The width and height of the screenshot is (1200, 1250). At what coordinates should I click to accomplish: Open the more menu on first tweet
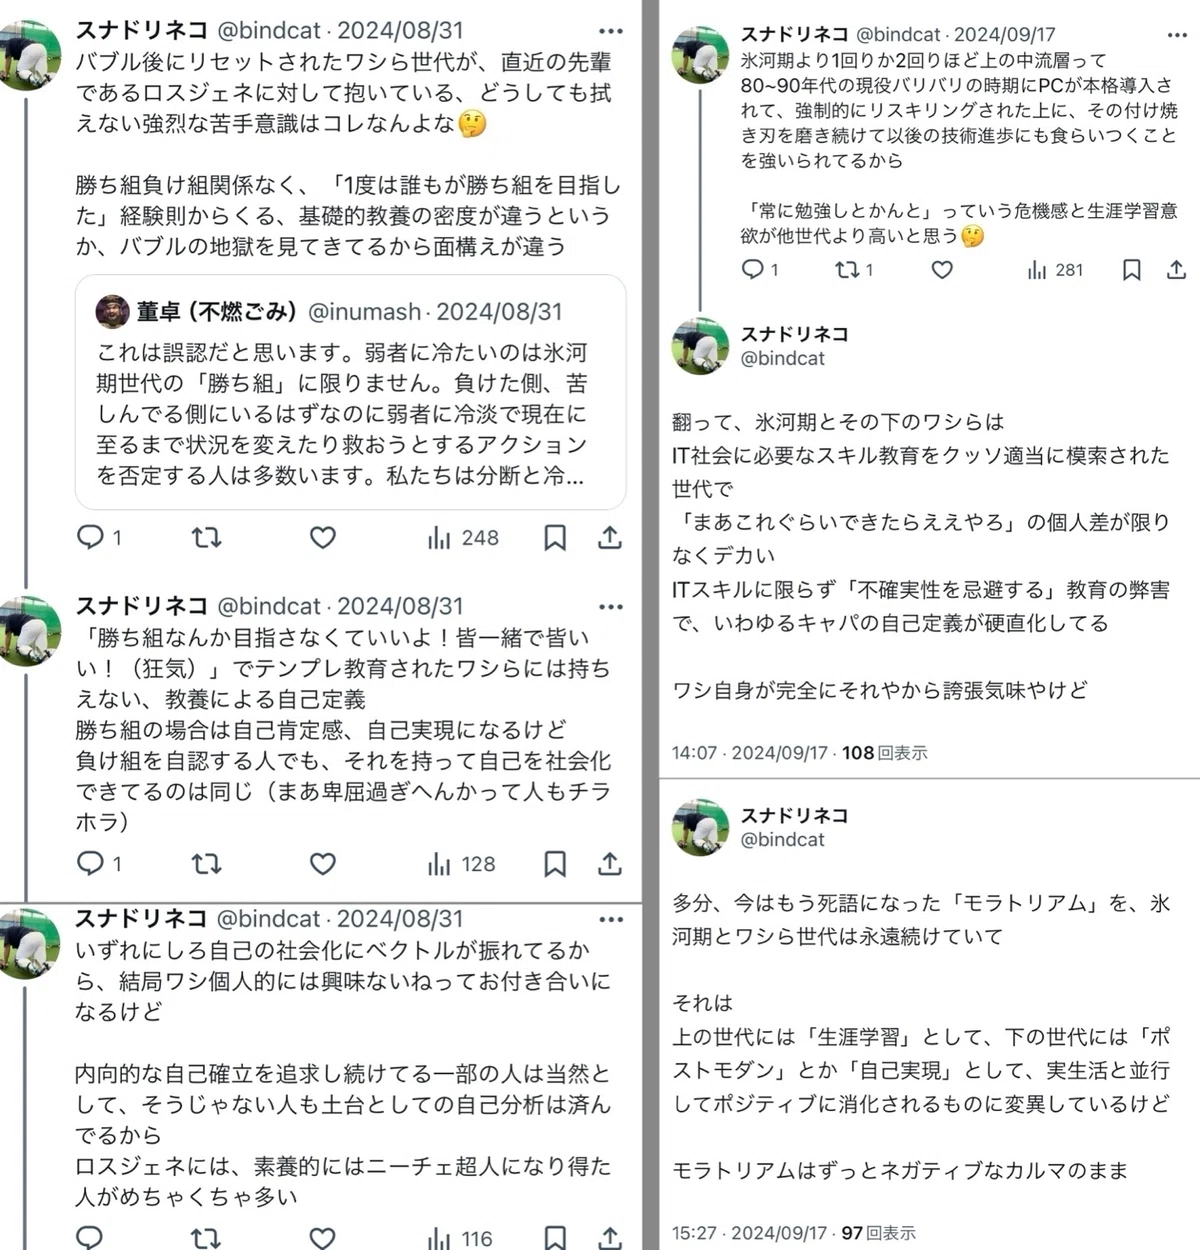[610, 31]
